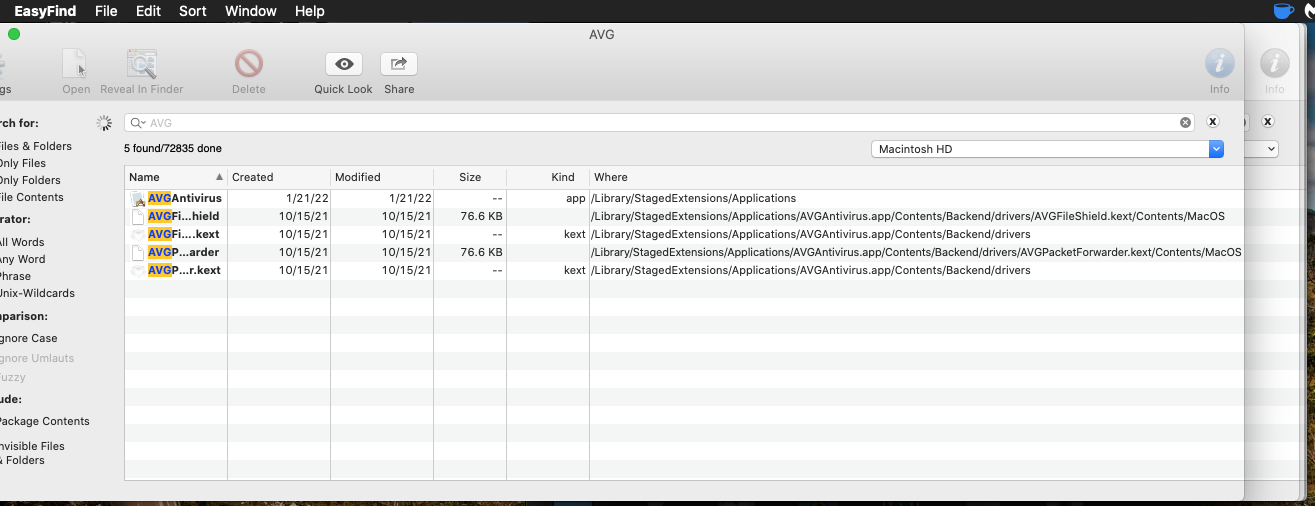Select the AVGP...r.kext result name
This screenshot has width=1315, height=506.
pos(185,270)
